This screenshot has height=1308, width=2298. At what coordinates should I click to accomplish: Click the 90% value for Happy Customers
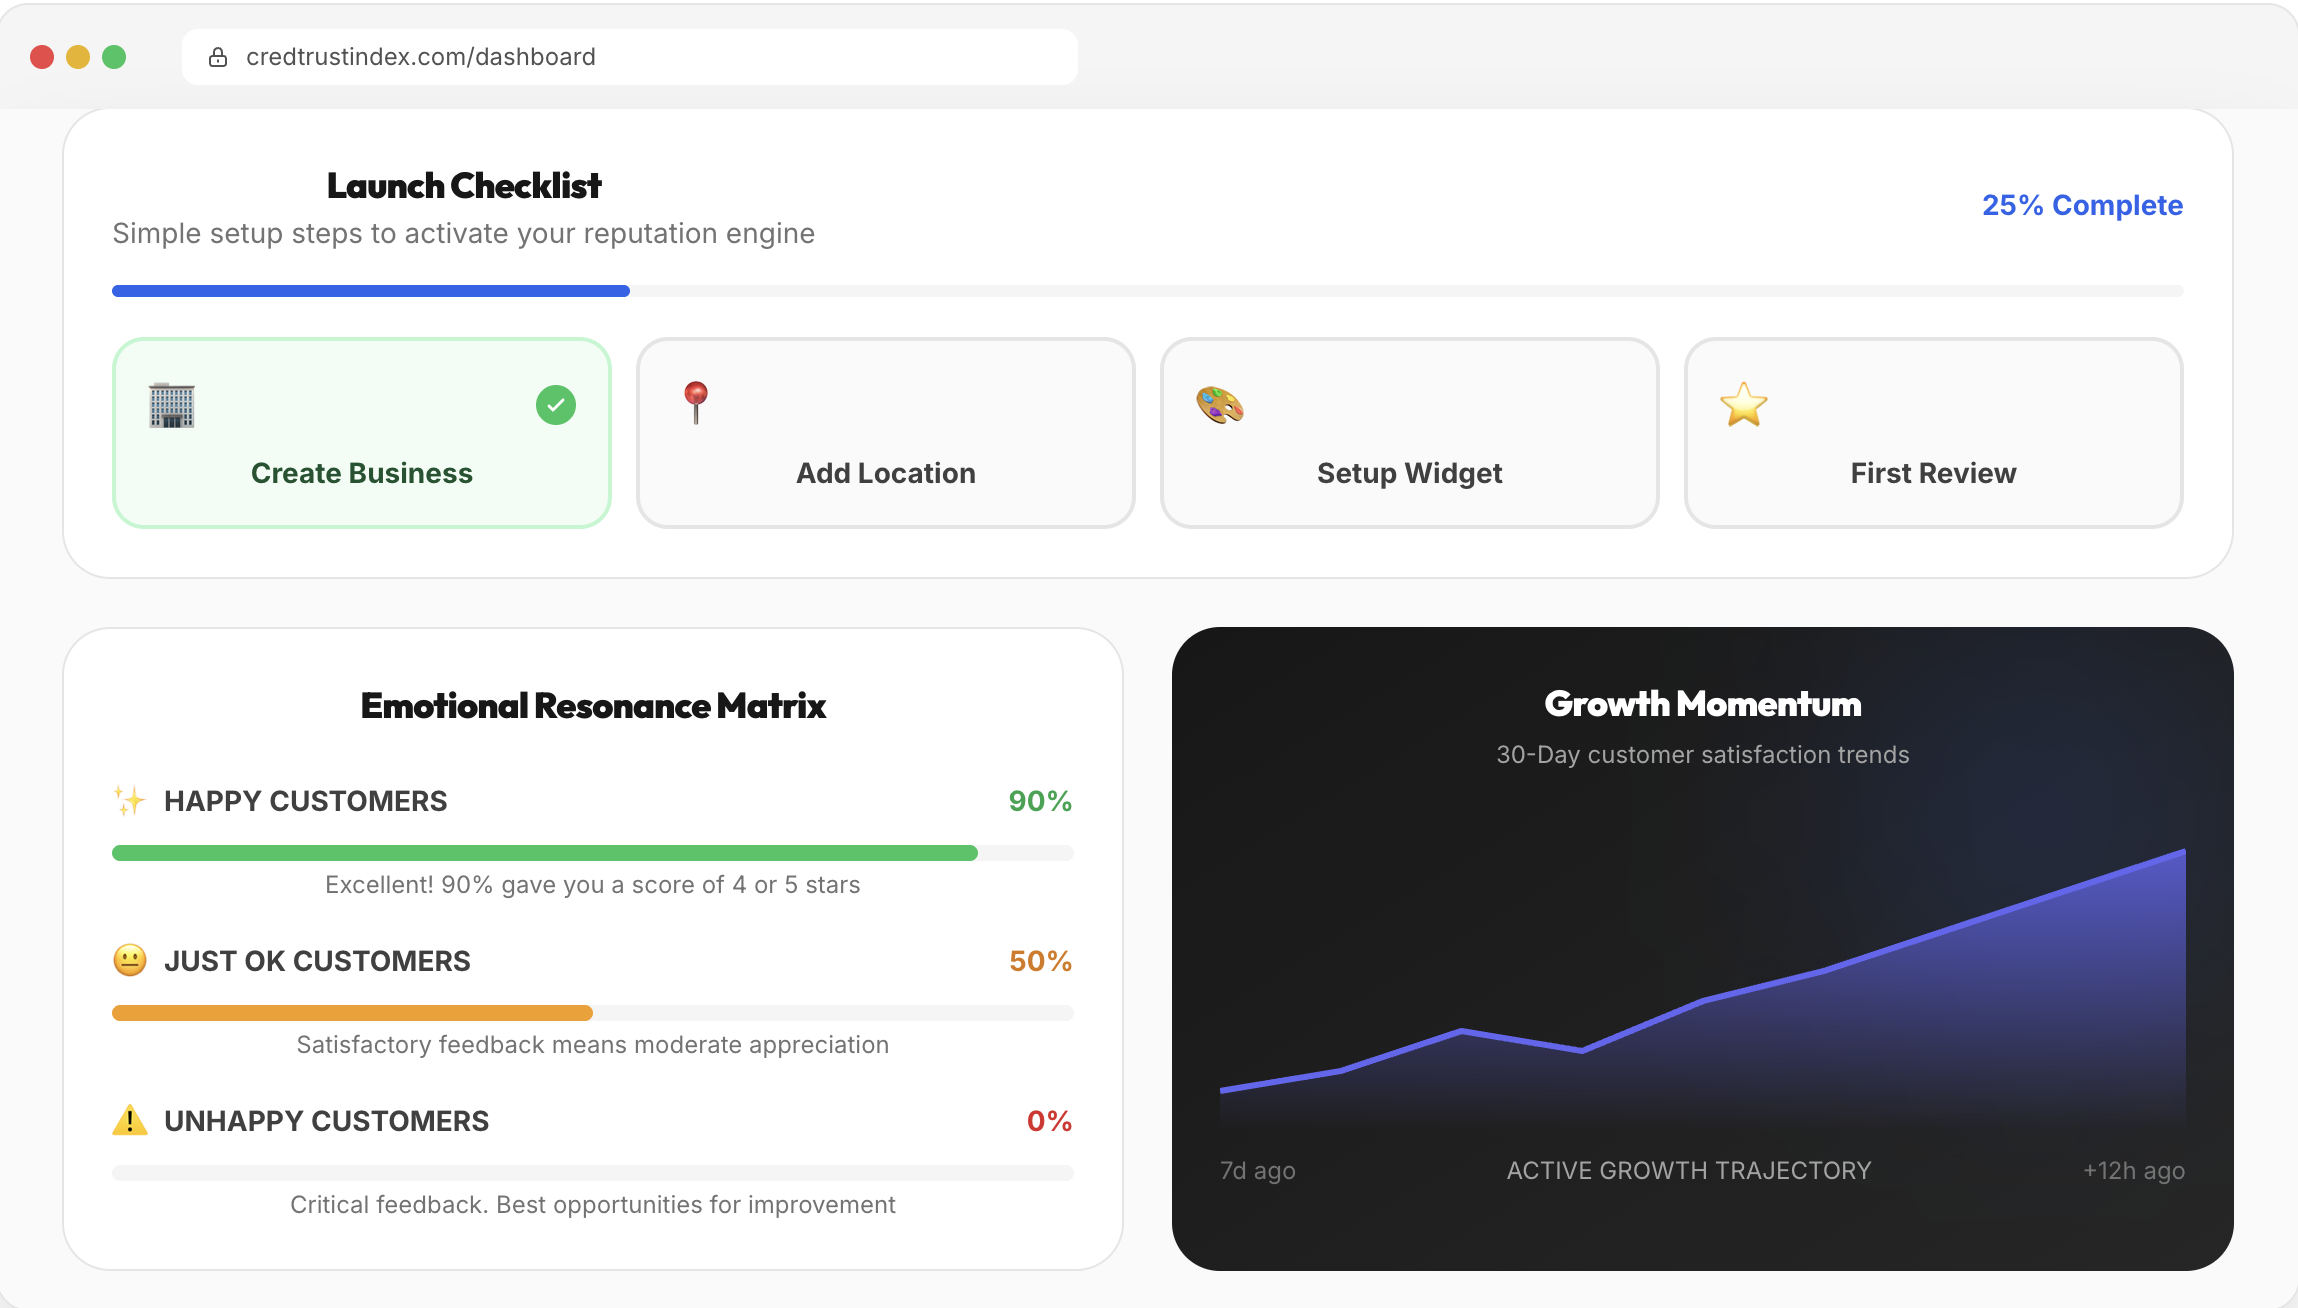(1040, 801)
